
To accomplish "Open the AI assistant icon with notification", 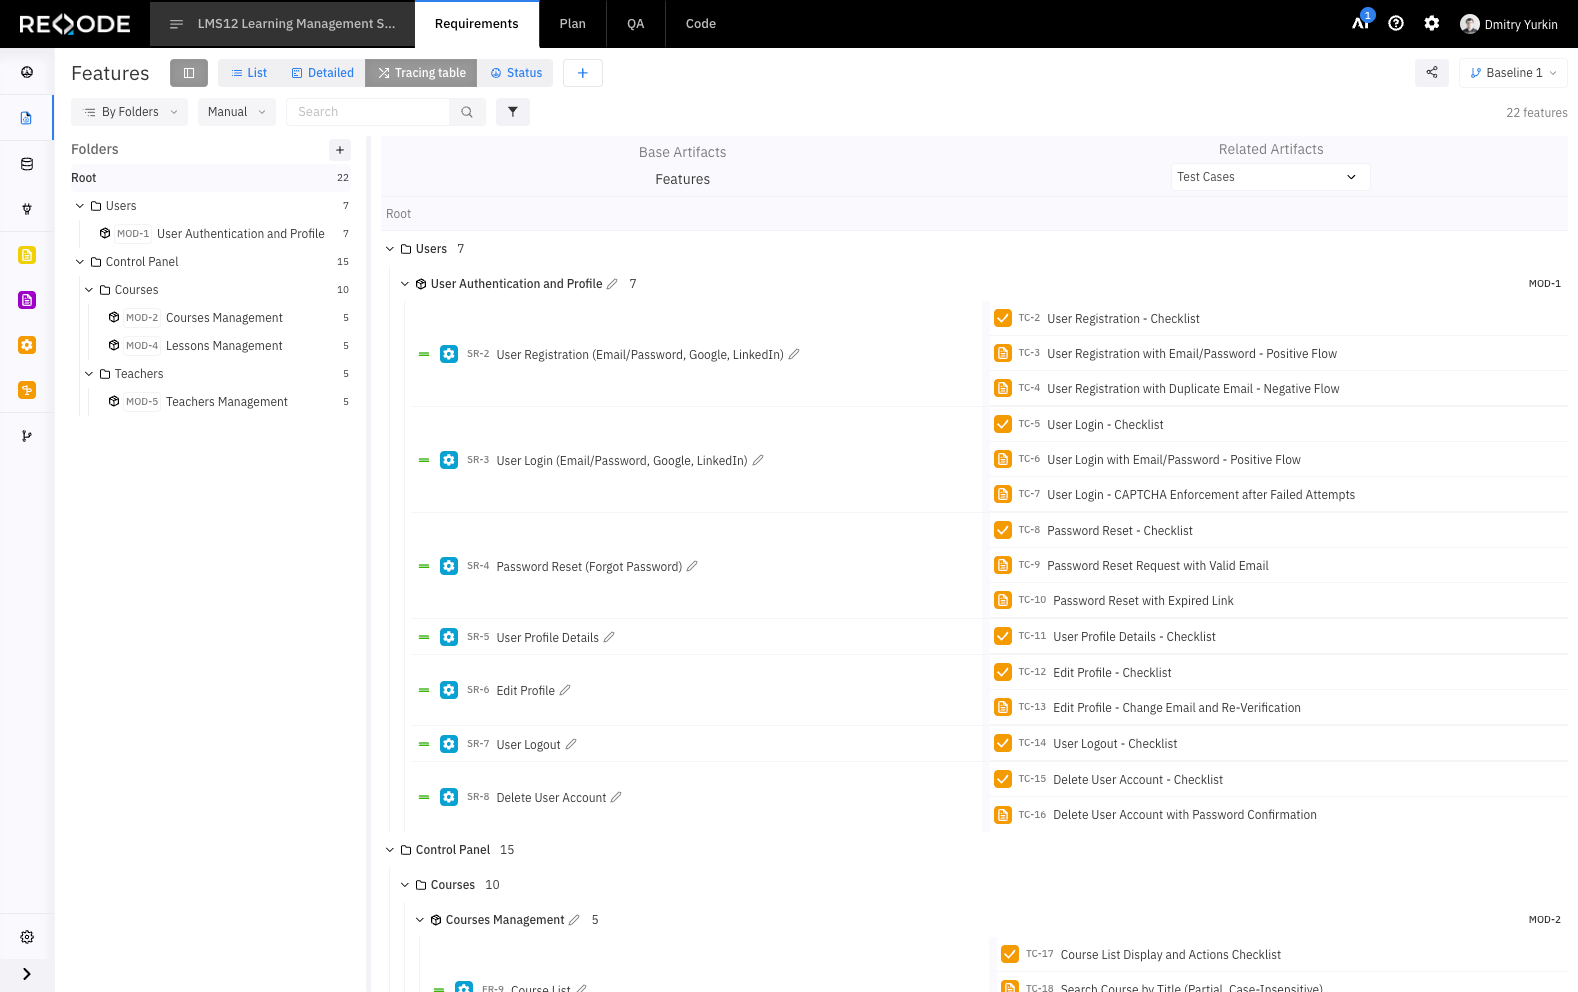I will (1361, 22).
